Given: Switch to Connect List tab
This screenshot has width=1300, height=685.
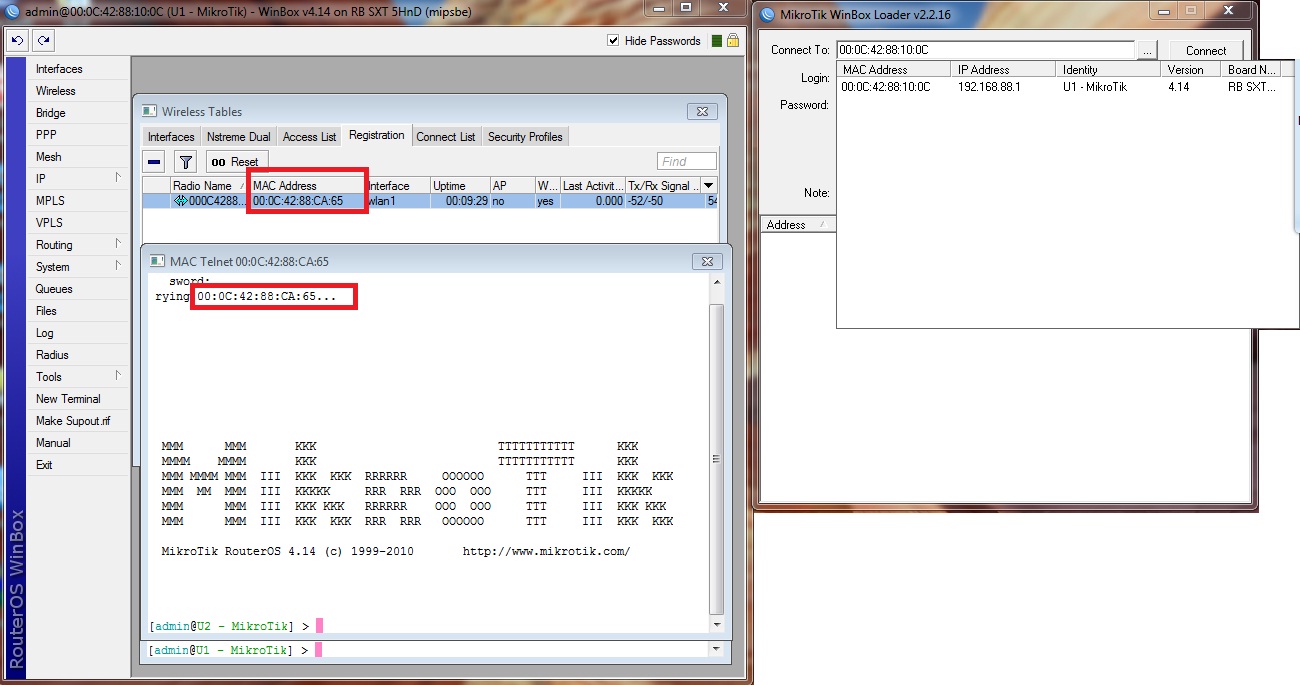Looking at the screenshot, I should tap(446, 137).
